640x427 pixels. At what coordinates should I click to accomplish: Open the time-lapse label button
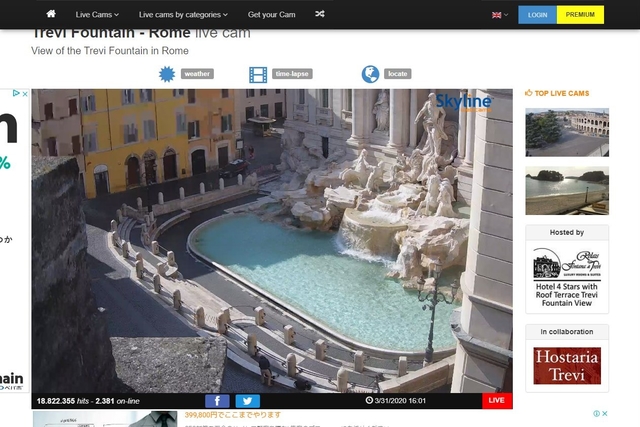(x=292, y=74)
